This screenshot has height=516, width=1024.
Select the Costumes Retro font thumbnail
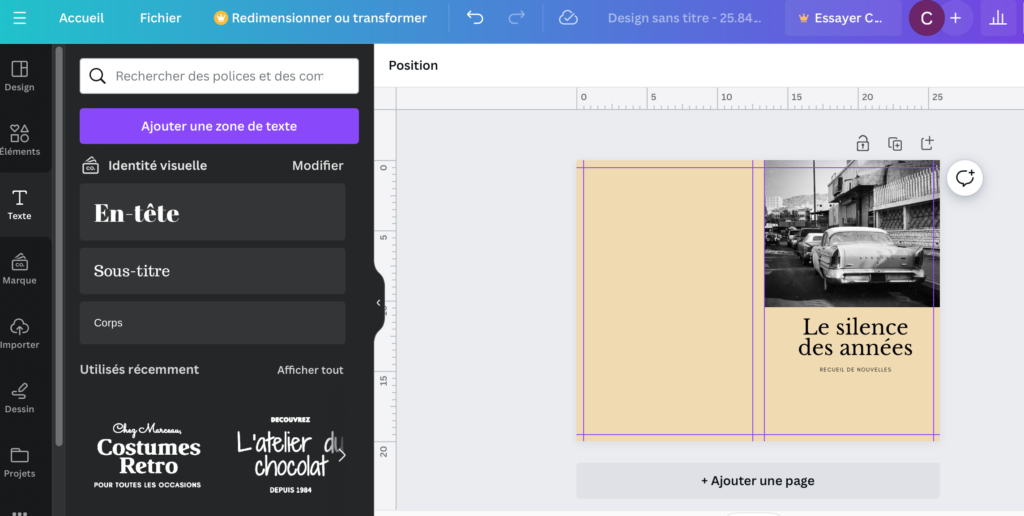pyautogui.click(x=148, y=455)
